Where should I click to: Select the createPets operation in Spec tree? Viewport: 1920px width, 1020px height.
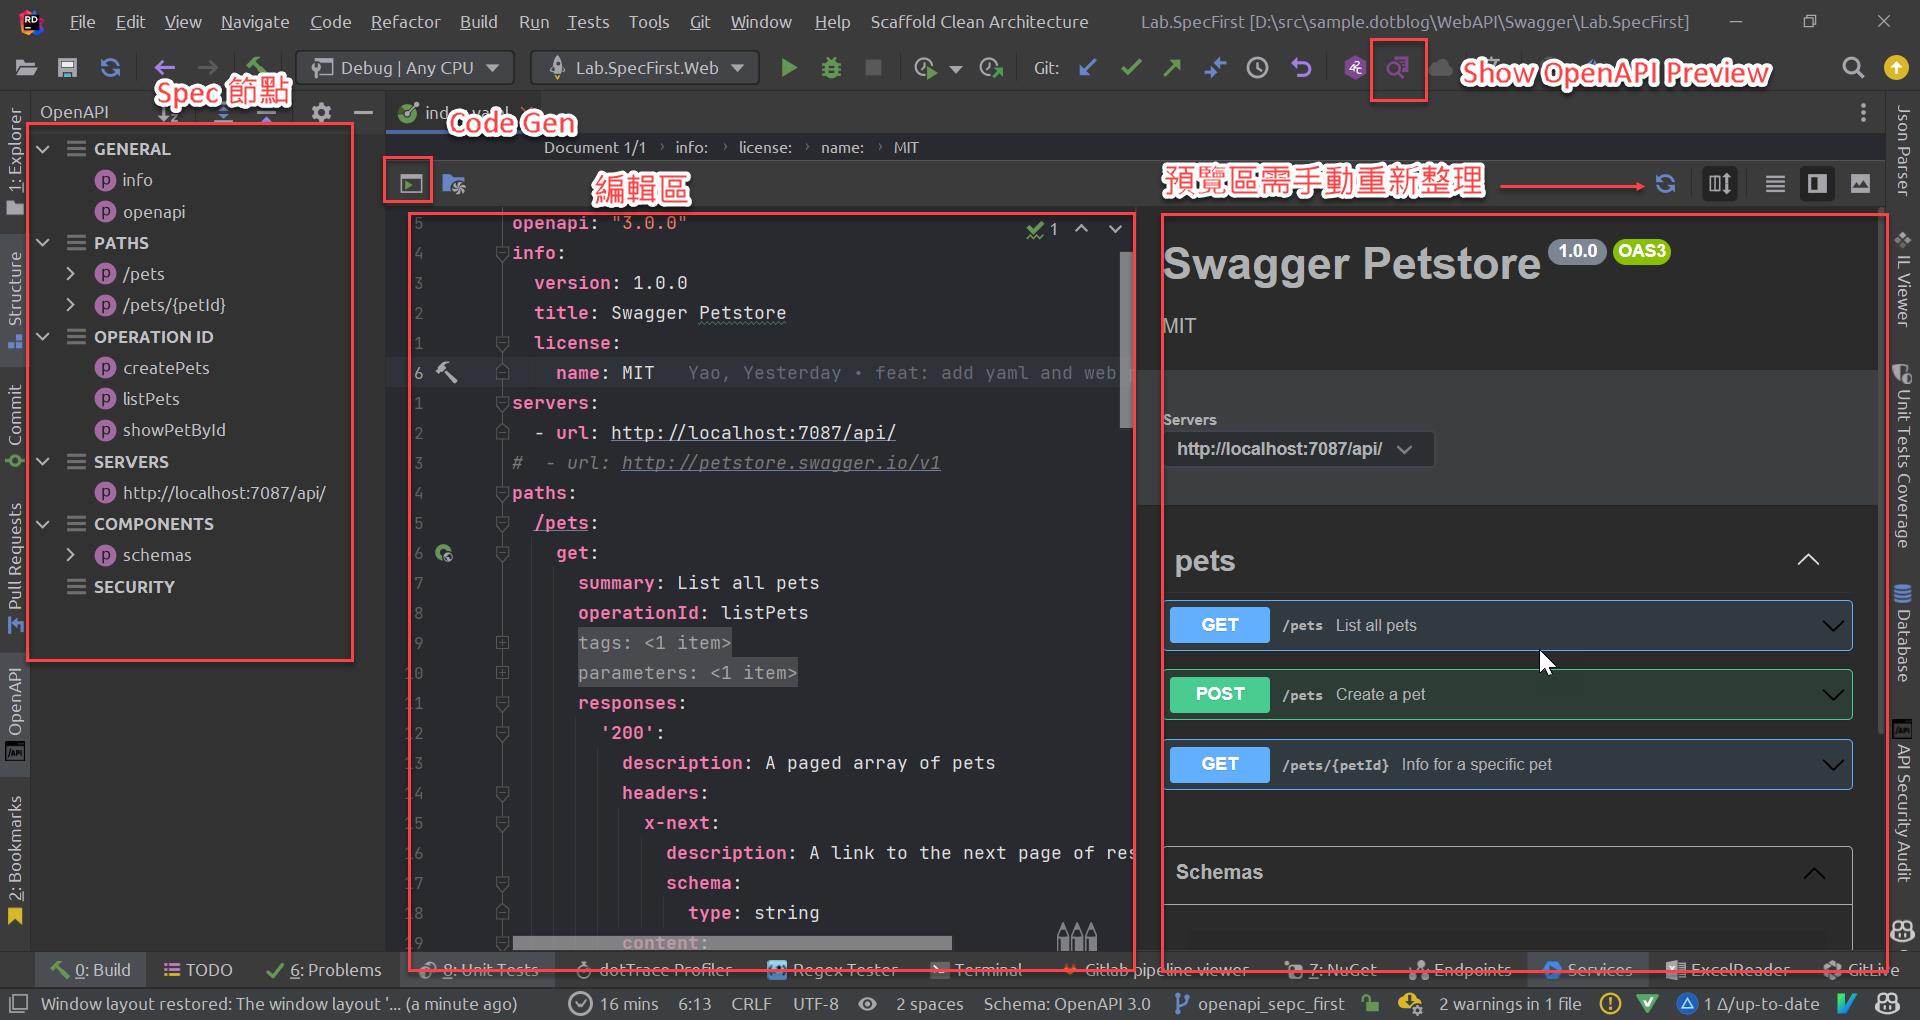point(165,368)
